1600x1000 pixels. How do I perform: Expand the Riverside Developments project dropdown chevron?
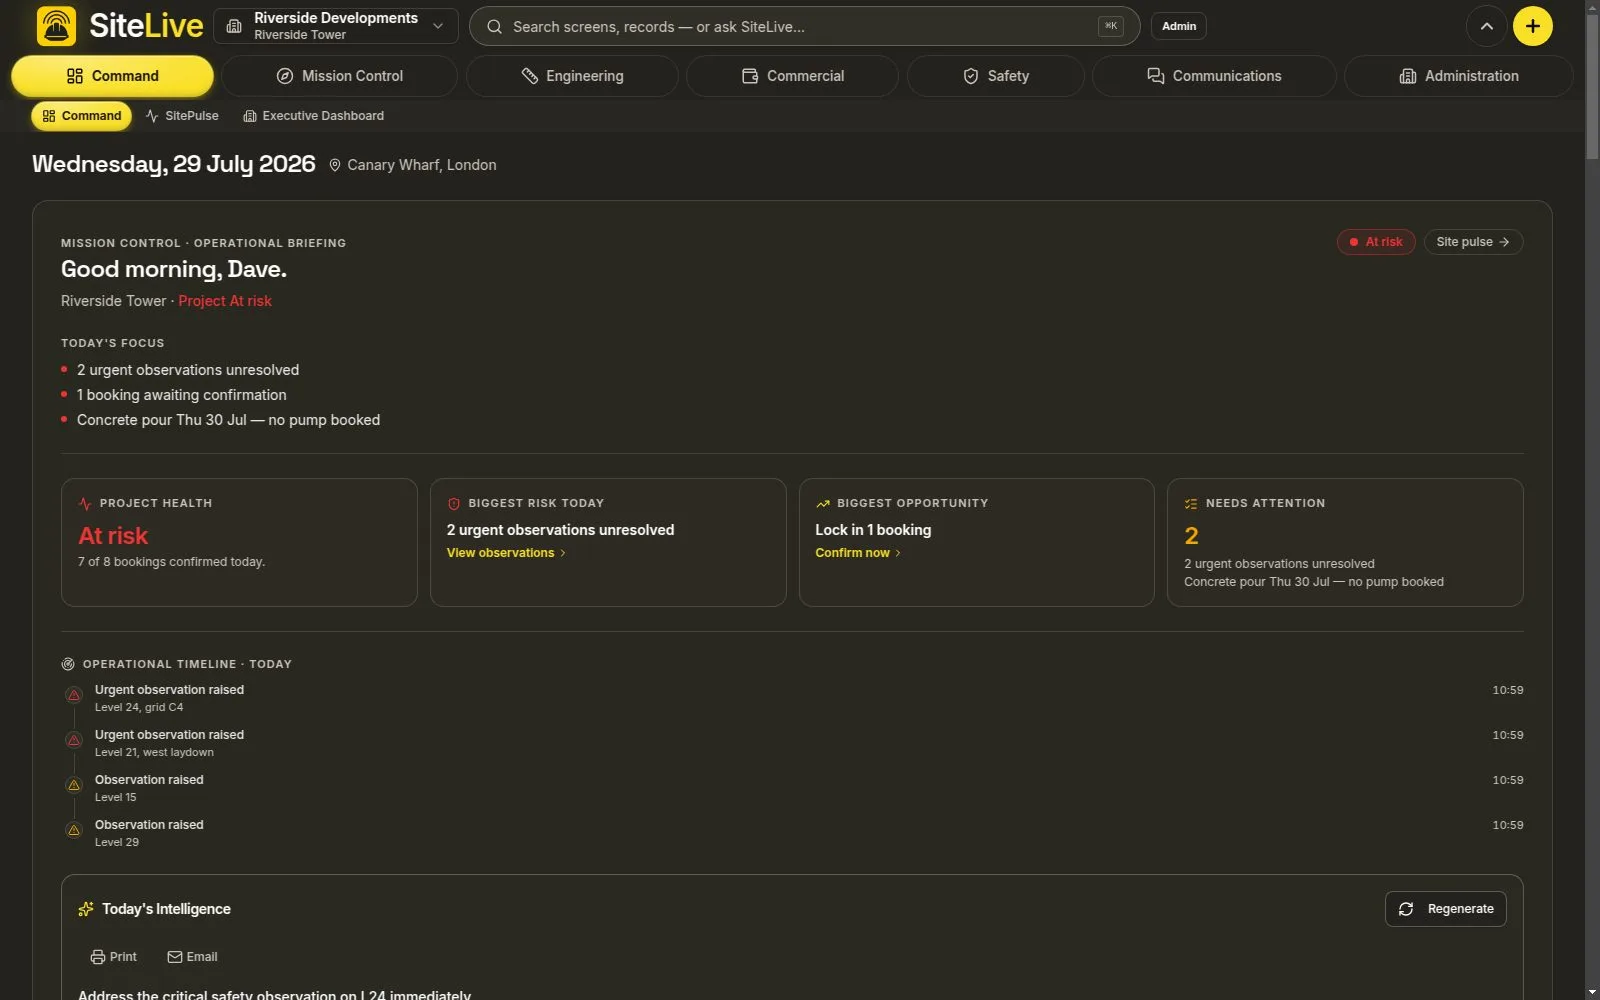[x=438, y=26]
